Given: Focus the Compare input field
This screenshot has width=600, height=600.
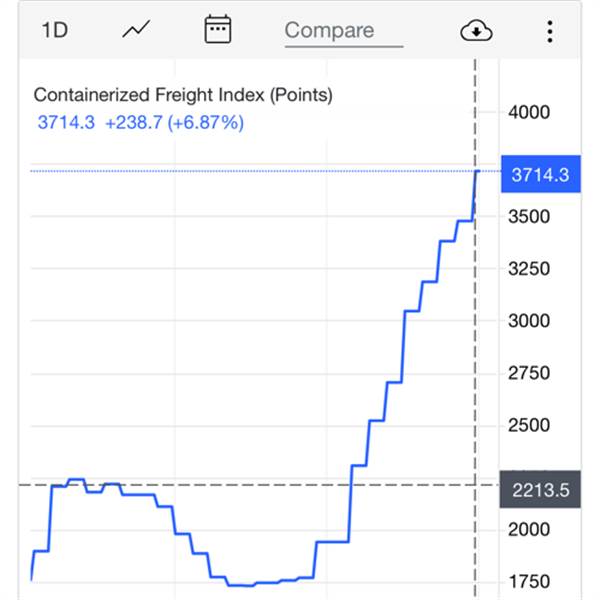Looking at the screenshot, I should pos(344,33).
